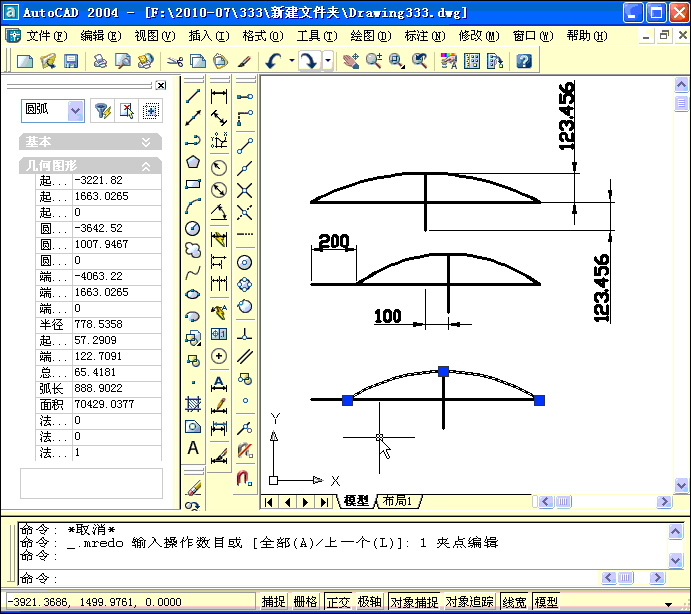The image size is (691, 614).
Task: Click the Cut scissors icon
Action: tap(175, 61)
